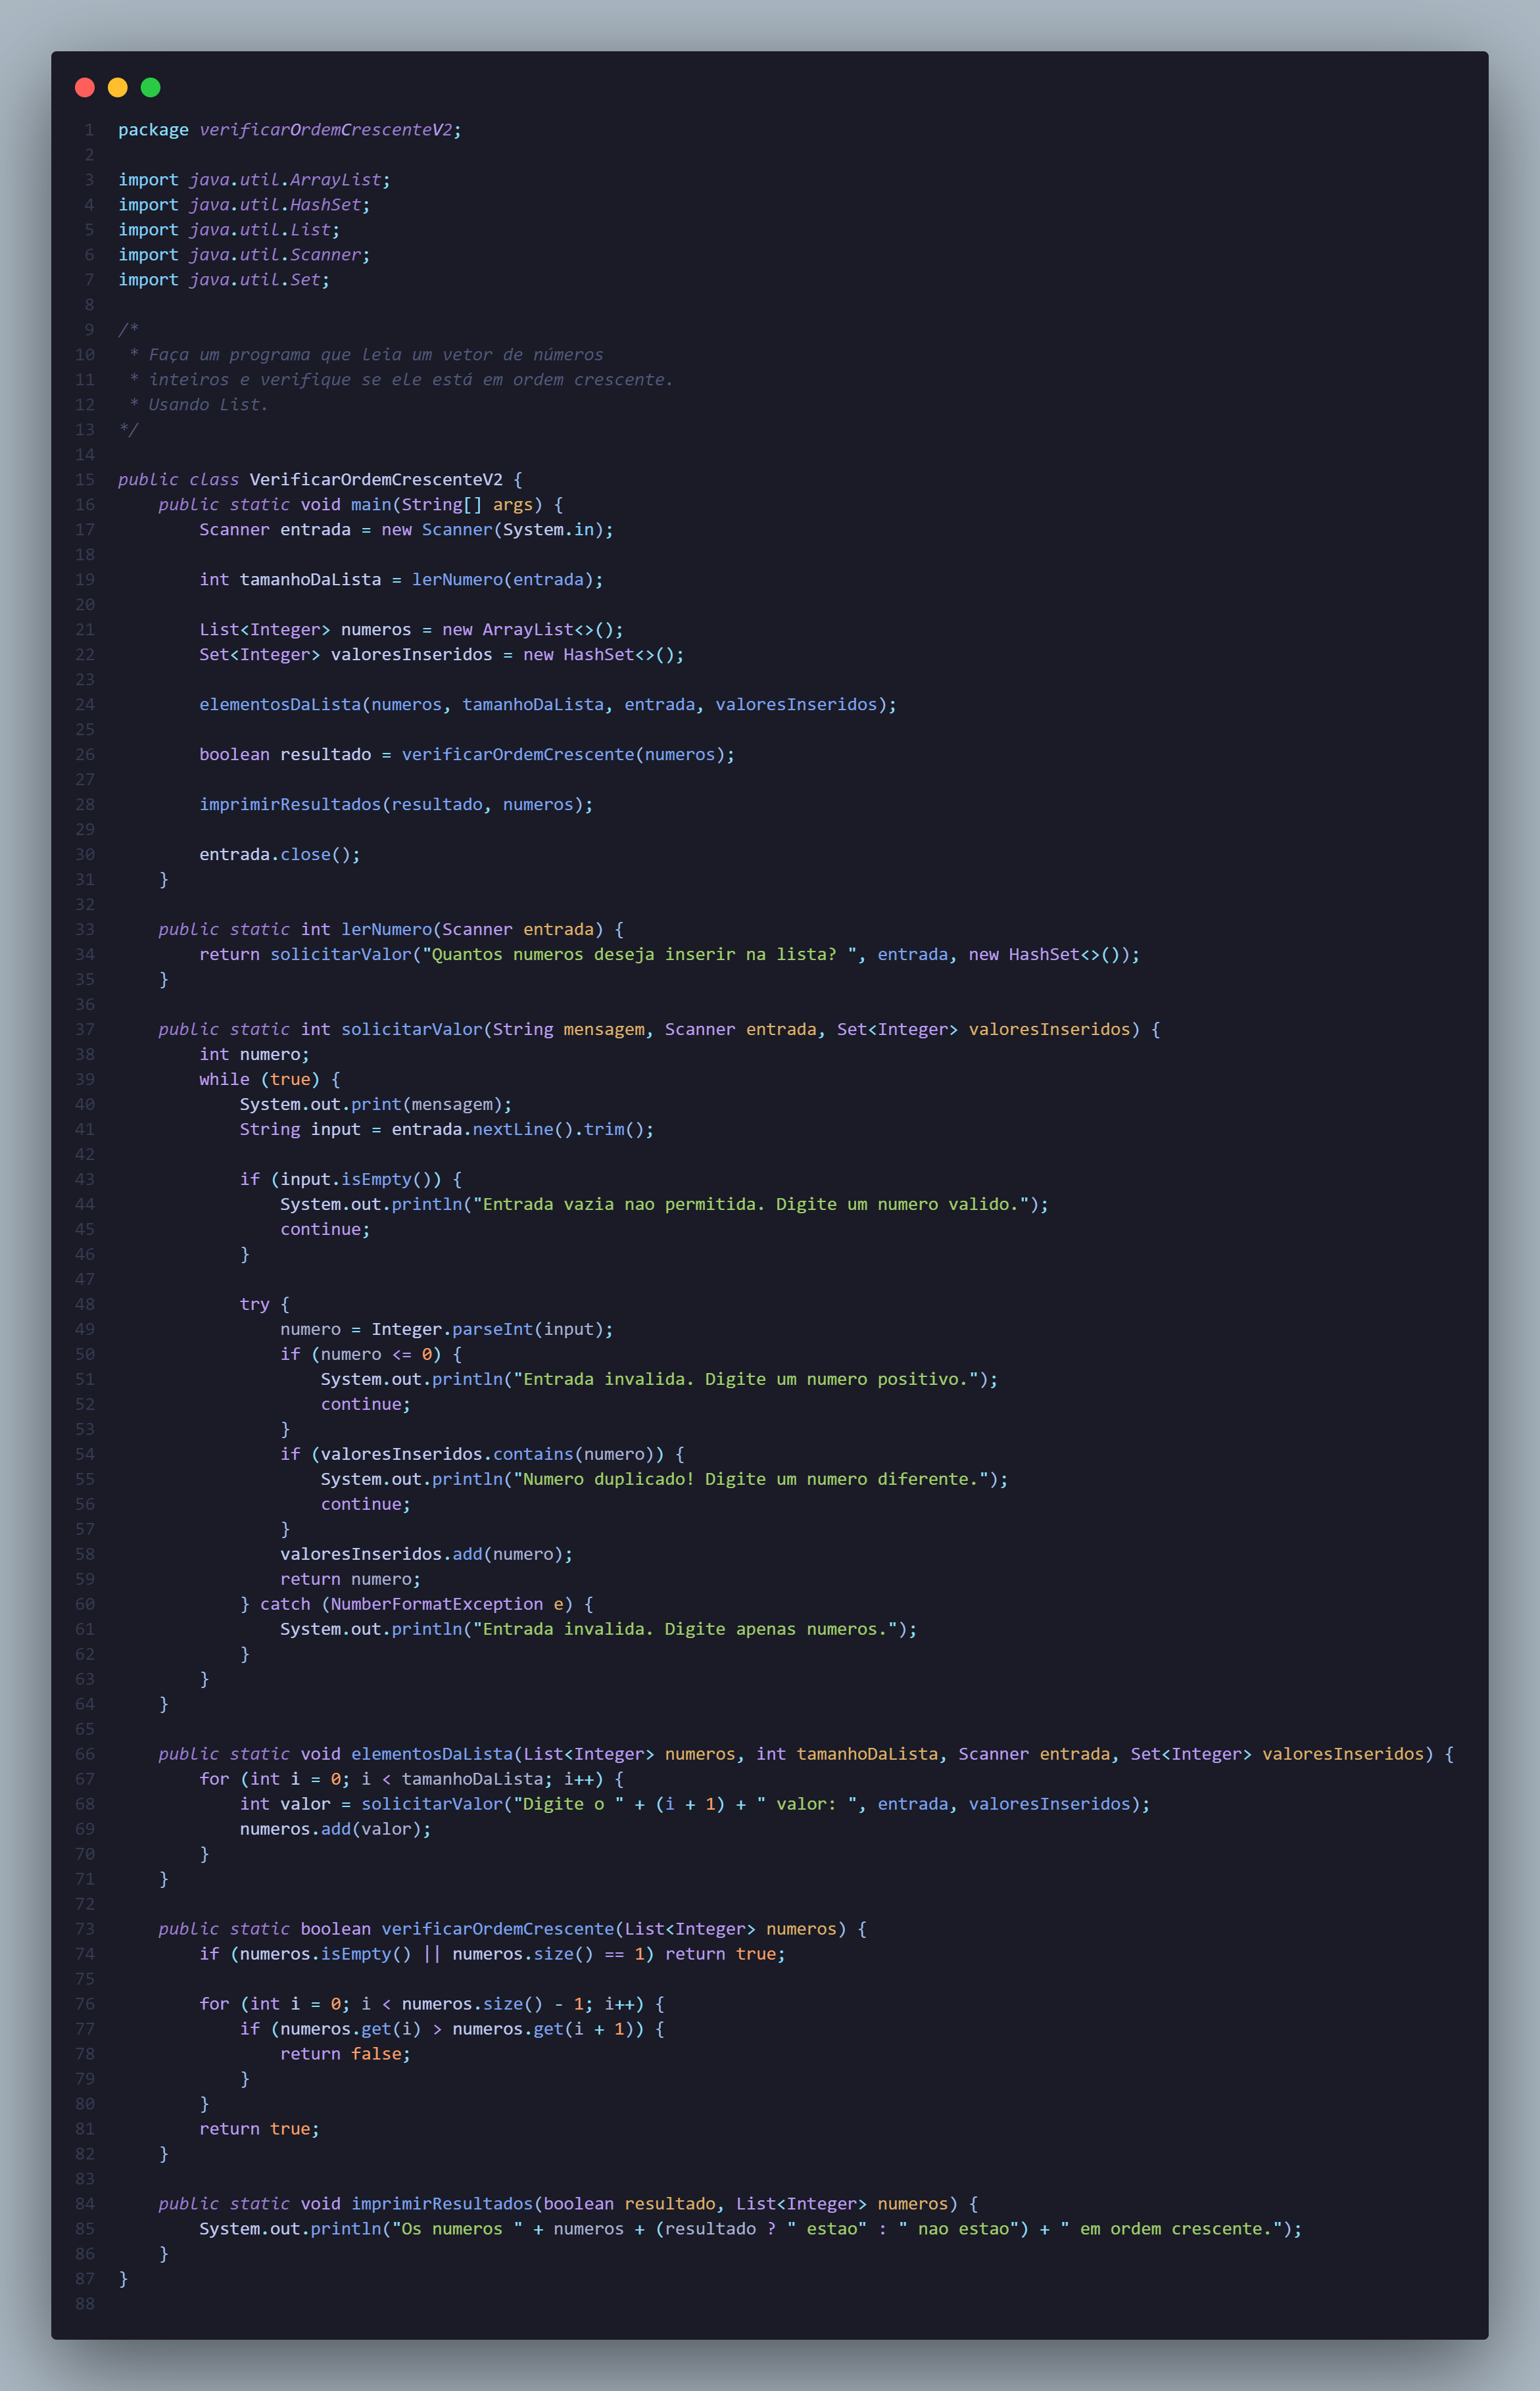Select the 'import java.util.HashSet;' line
1540x2391 pixels.
(244, 205)
